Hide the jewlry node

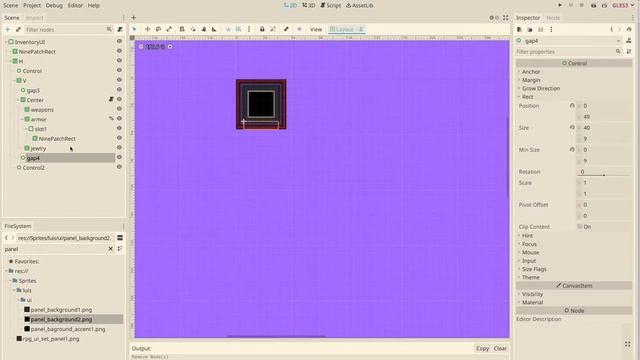[119, 148]
